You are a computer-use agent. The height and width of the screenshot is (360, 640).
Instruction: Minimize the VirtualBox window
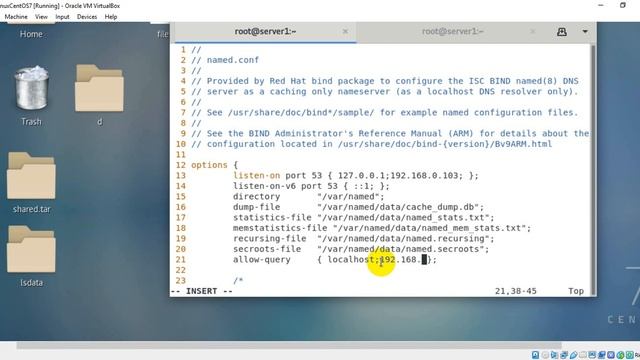[x=601, y=5]
